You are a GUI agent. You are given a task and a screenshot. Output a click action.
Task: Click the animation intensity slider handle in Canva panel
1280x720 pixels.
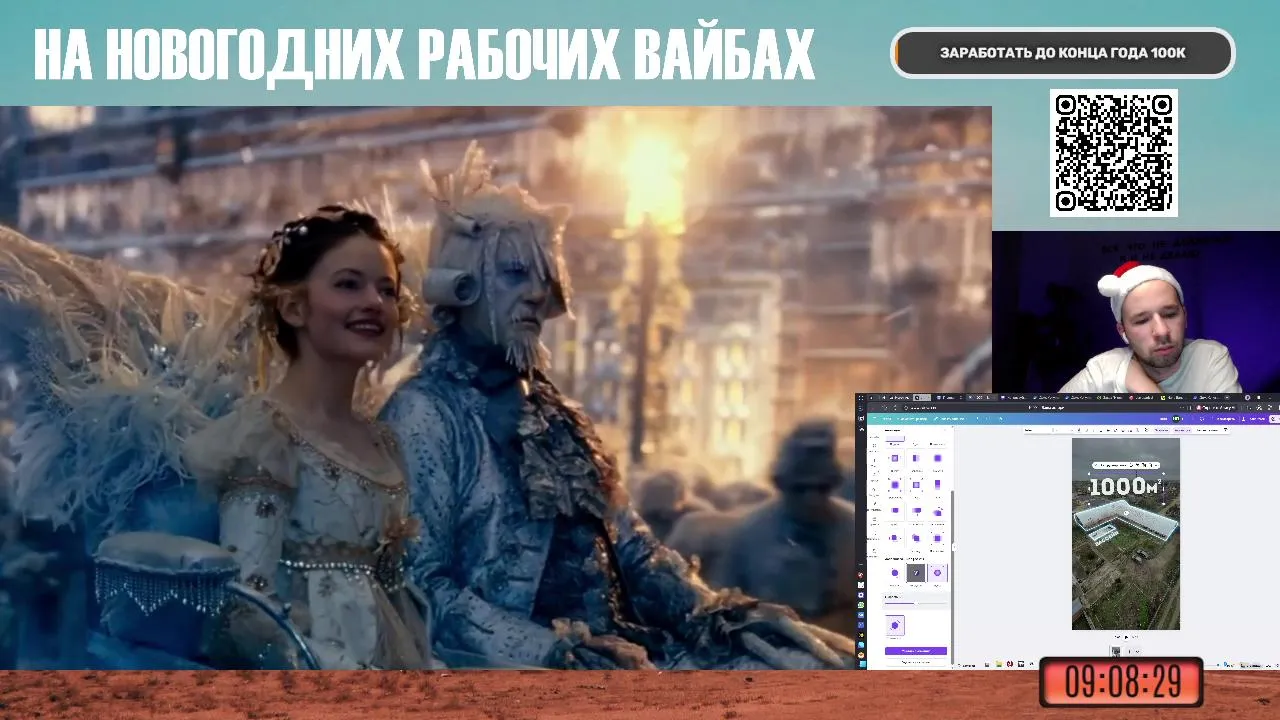pyautogui.click(x=915, y=603)
